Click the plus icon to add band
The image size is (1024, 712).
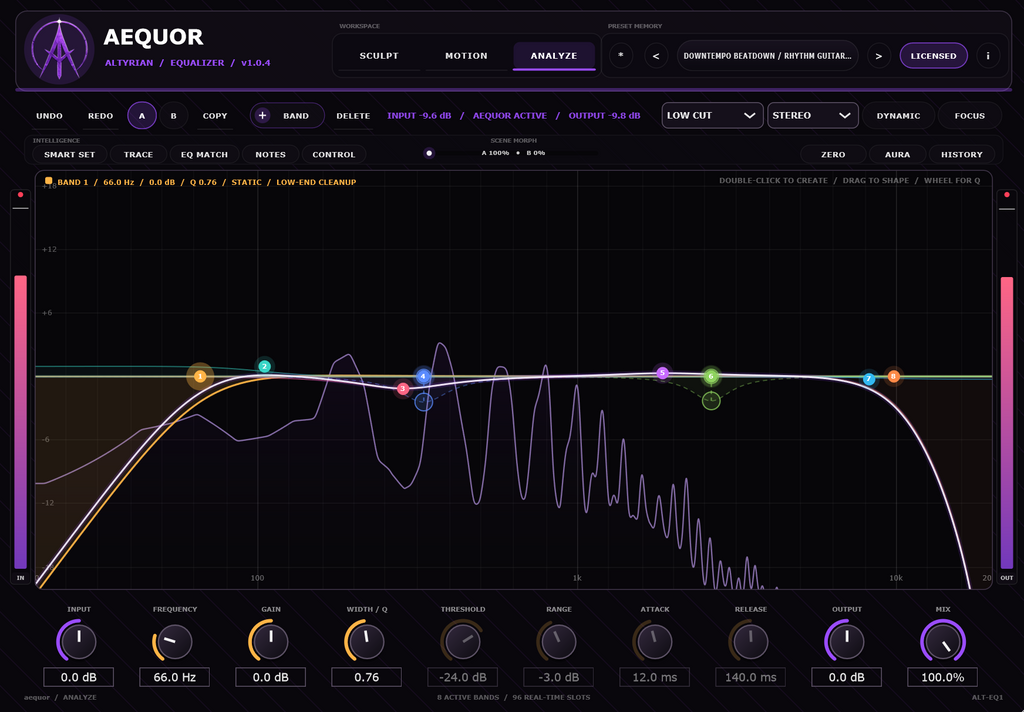(x=263, y=116)
